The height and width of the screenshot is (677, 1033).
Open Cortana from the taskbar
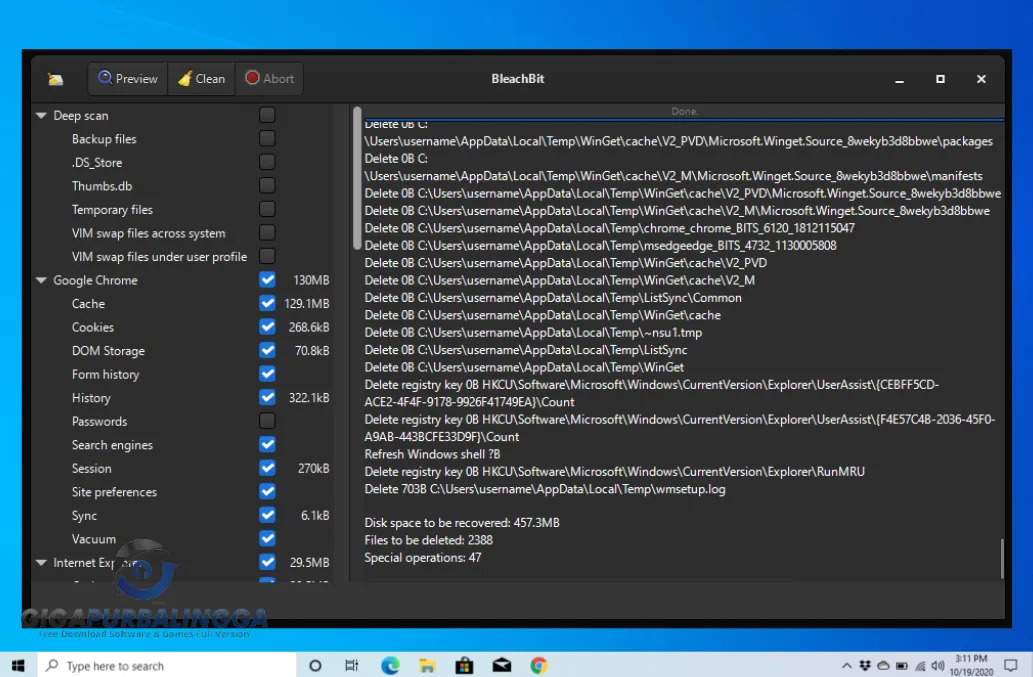click(x=315, y=666)
